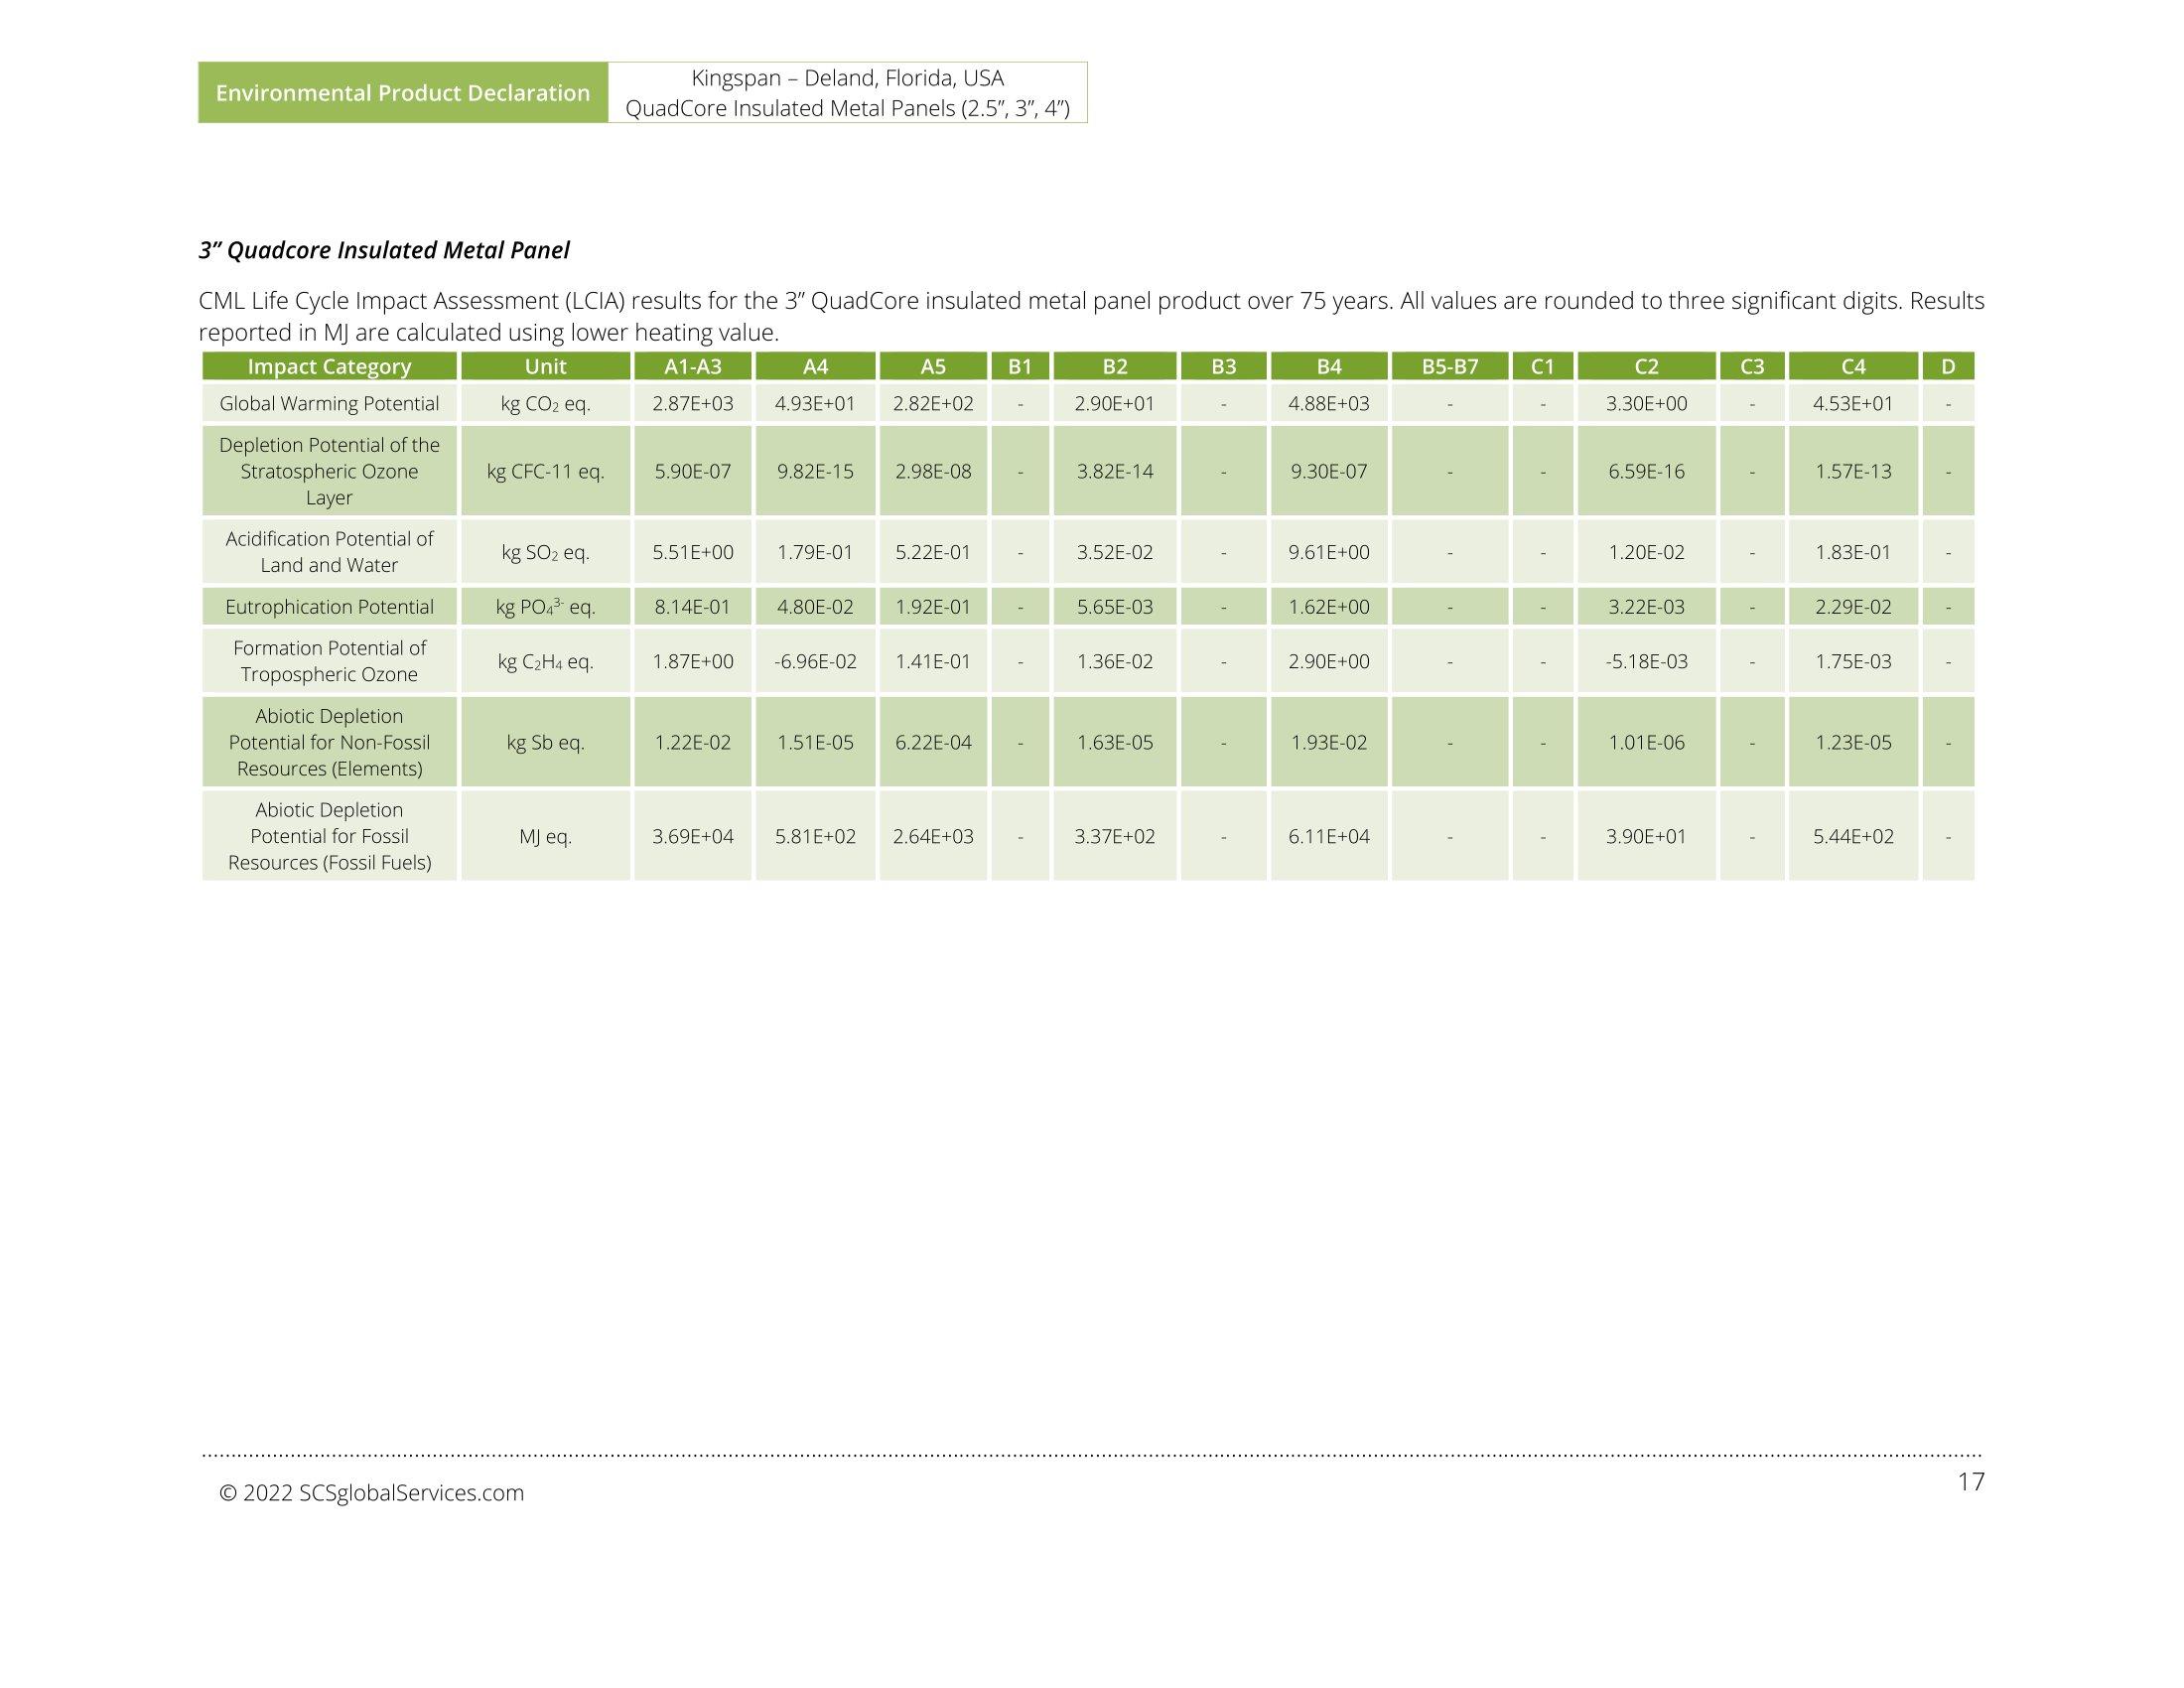The width and height of the screenshot is (2184, 1688).
Task: Click the value 9.61E+00
Action: [1329, 552]
